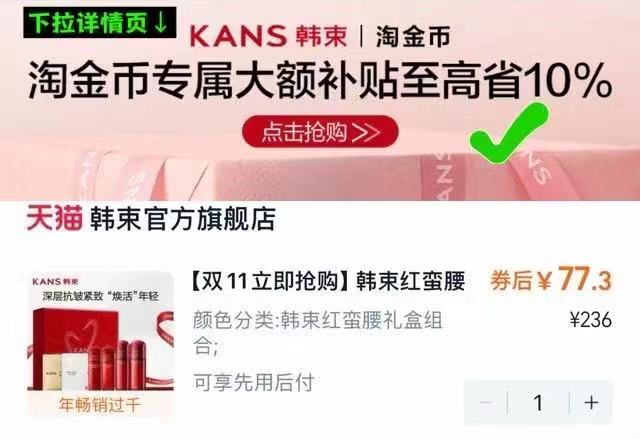Image resolution: width=640 pixels, height=439 pixels.
Task: Open the 双11立即抢购 韩束红蛮腰 product title
Action: click(328, 281)
